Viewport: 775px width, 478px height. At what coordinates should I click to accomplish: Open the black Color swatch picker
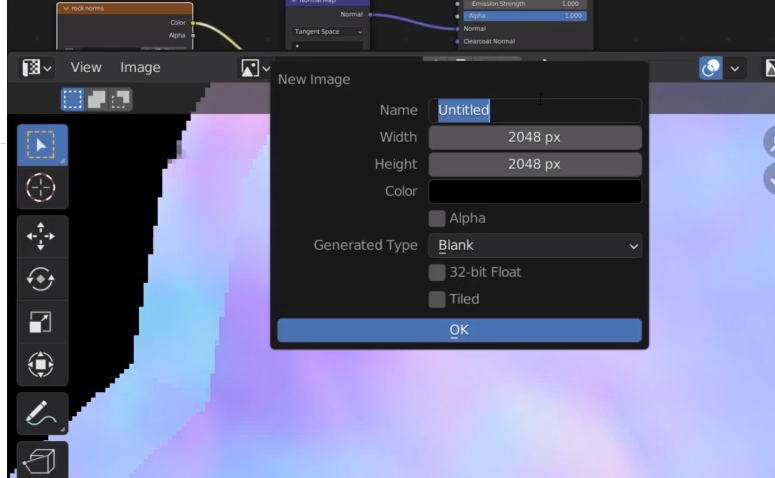point(535,191)
